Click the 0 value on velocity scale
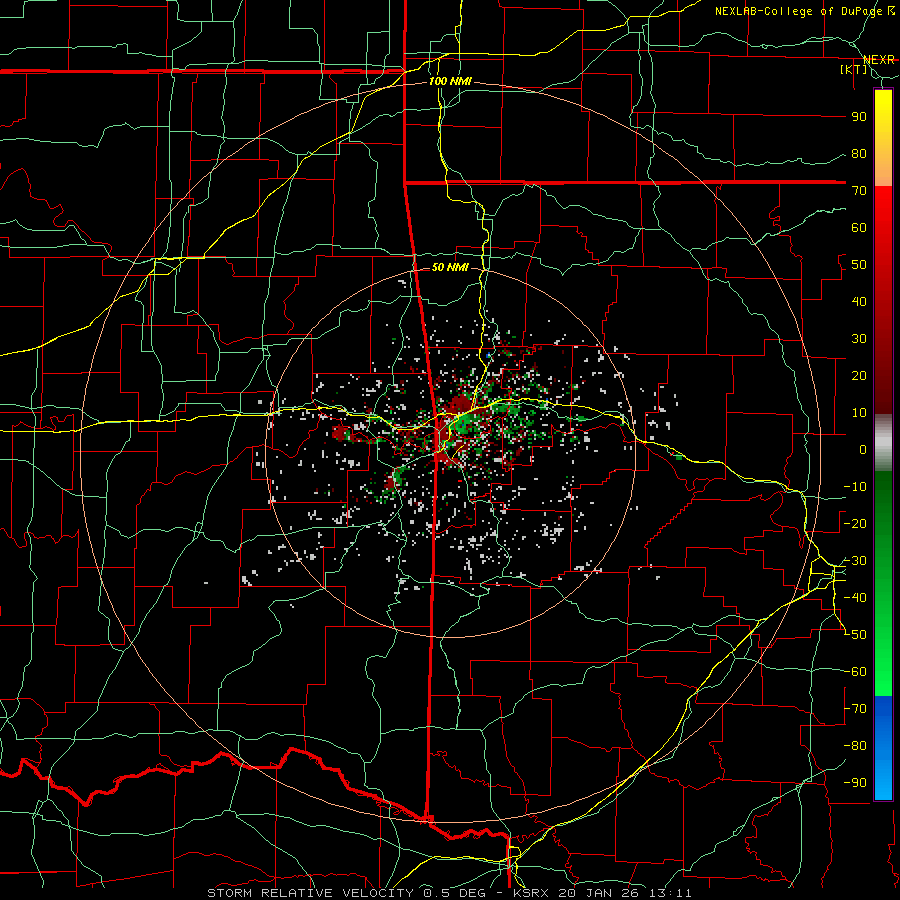Viewport: 900px width, 900px height. [x=863, y=450]
